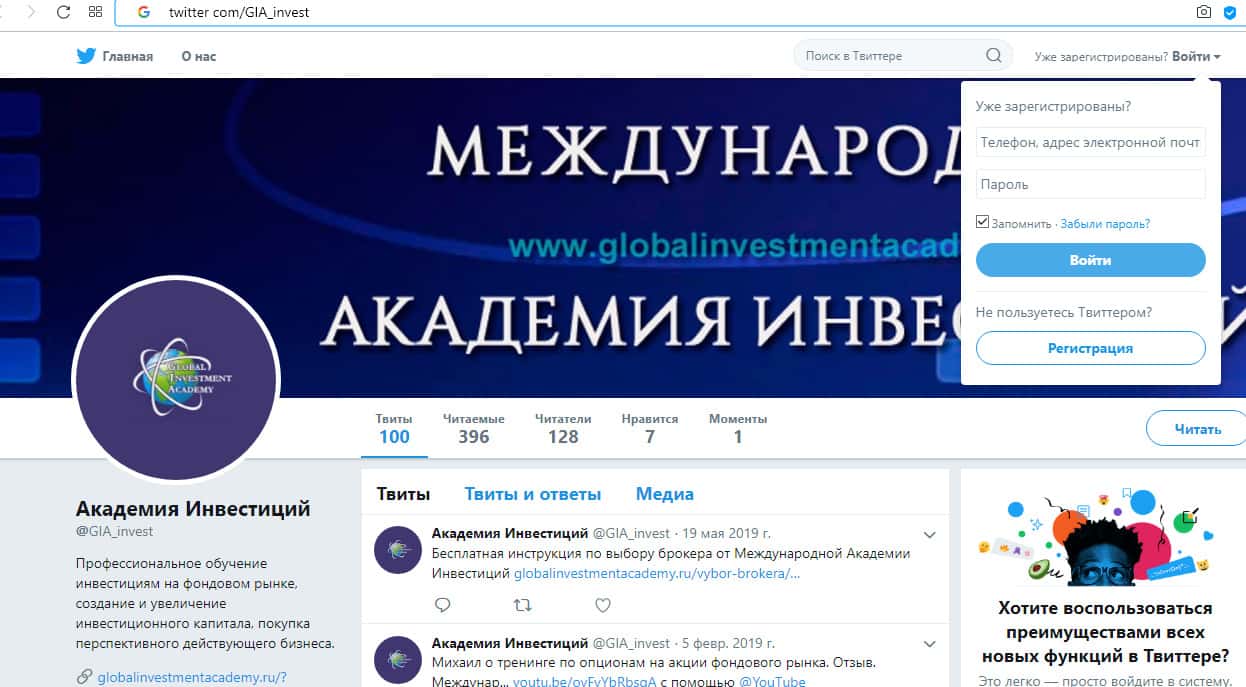Screen dimensions: 1246x687
Task: Click the camera snapshot icon in address bar
Action: click(x=1204, y=12)
